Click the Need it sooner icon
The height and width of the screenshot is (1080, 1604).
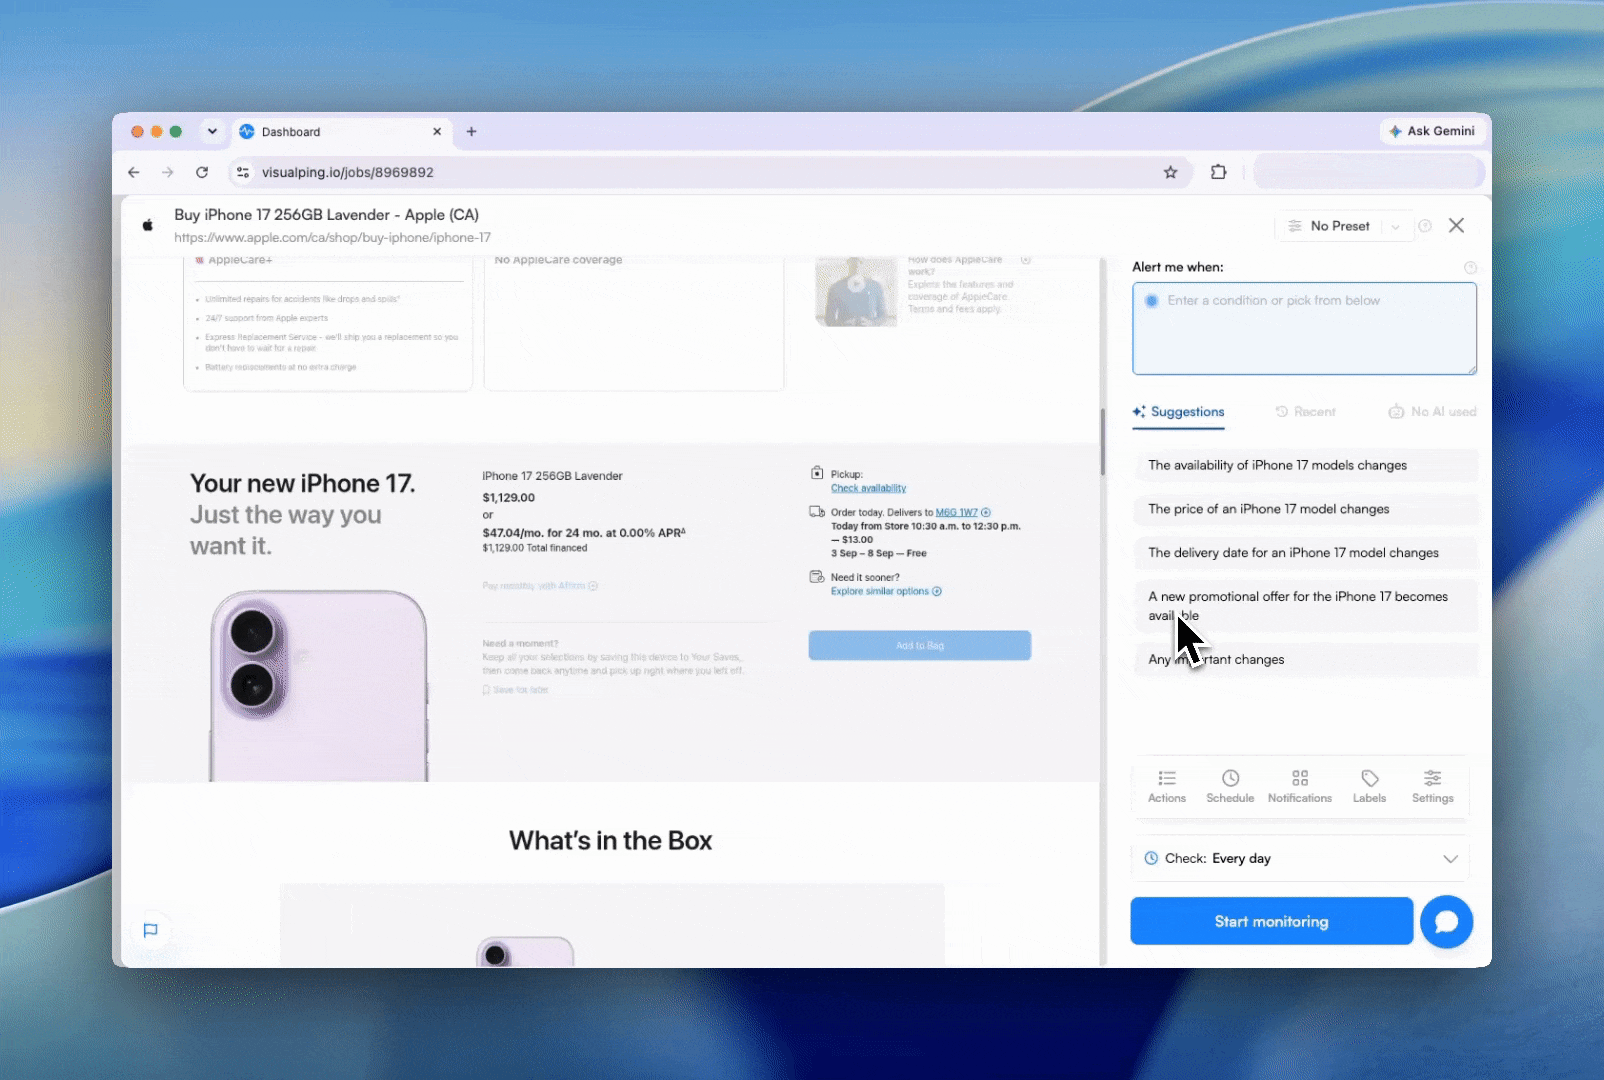(x=817, y=577)
